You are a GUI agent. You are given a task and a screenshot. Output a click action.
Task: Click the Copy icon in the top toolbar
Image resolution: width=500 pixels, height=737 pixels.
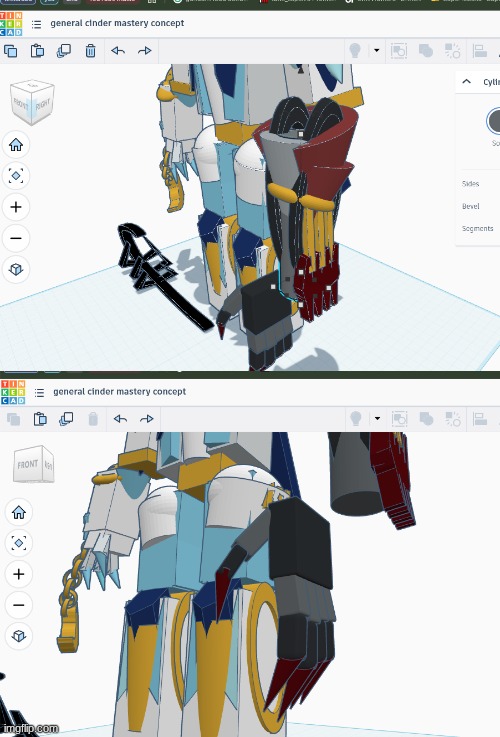click(x=11, y=51)
